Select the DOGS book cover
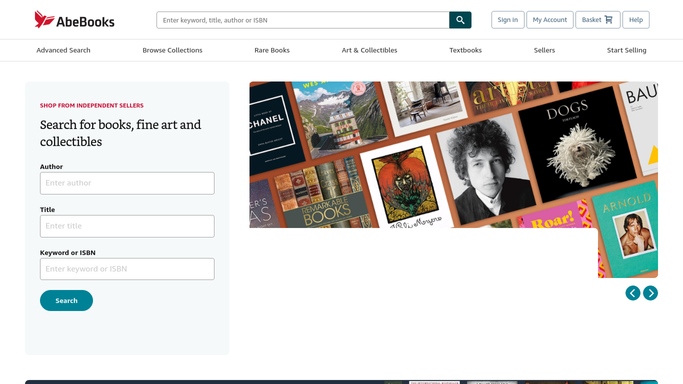 pyautogui.click(x=577, y=145)
